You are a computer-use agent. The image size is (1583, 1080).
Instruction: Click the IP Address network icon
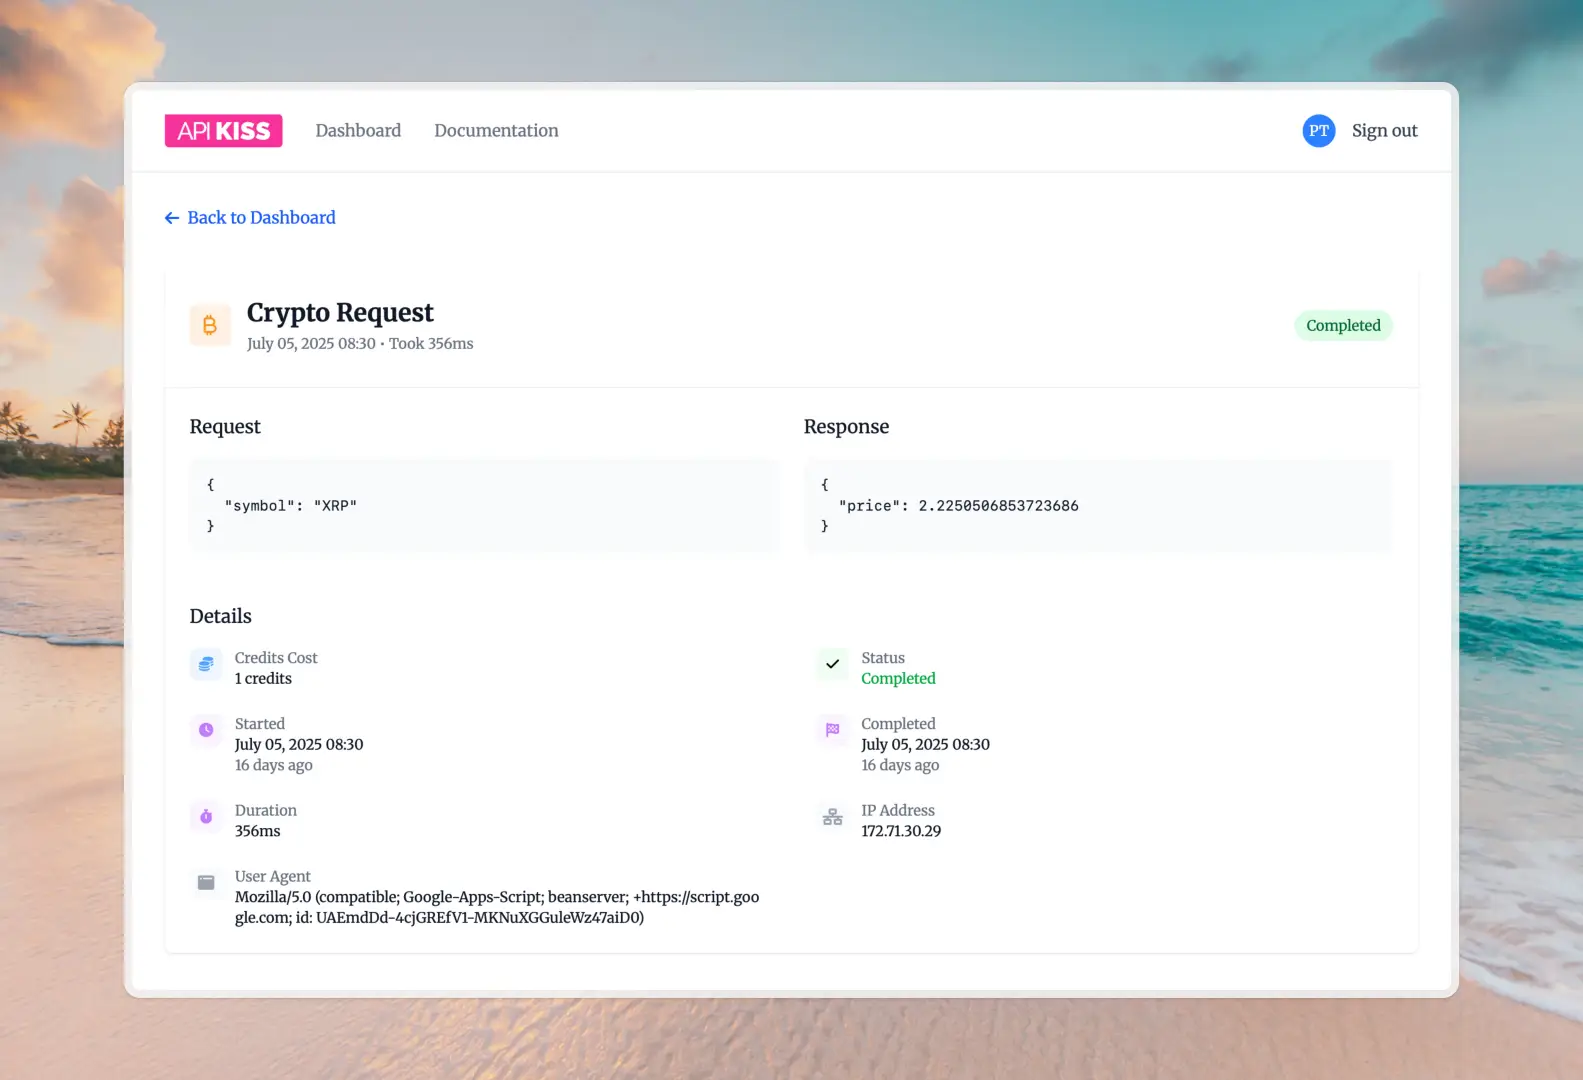[832, 817]
